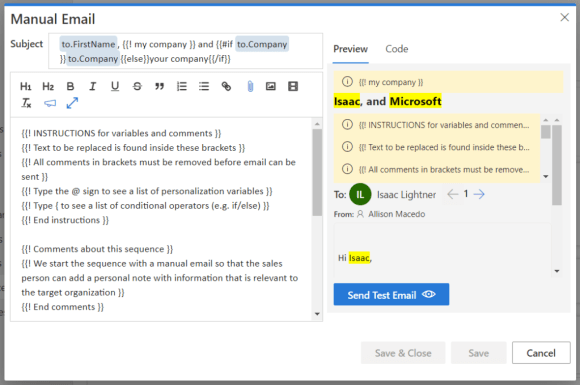Click the email preview scroll down arrow

[557, 271]
